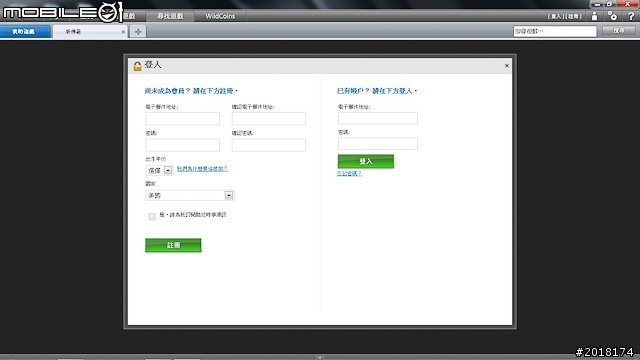Screen dimensions: 640x360
Task: Click the green 註冊 register button
Action: pyautogui.click(x=173, y=245)
